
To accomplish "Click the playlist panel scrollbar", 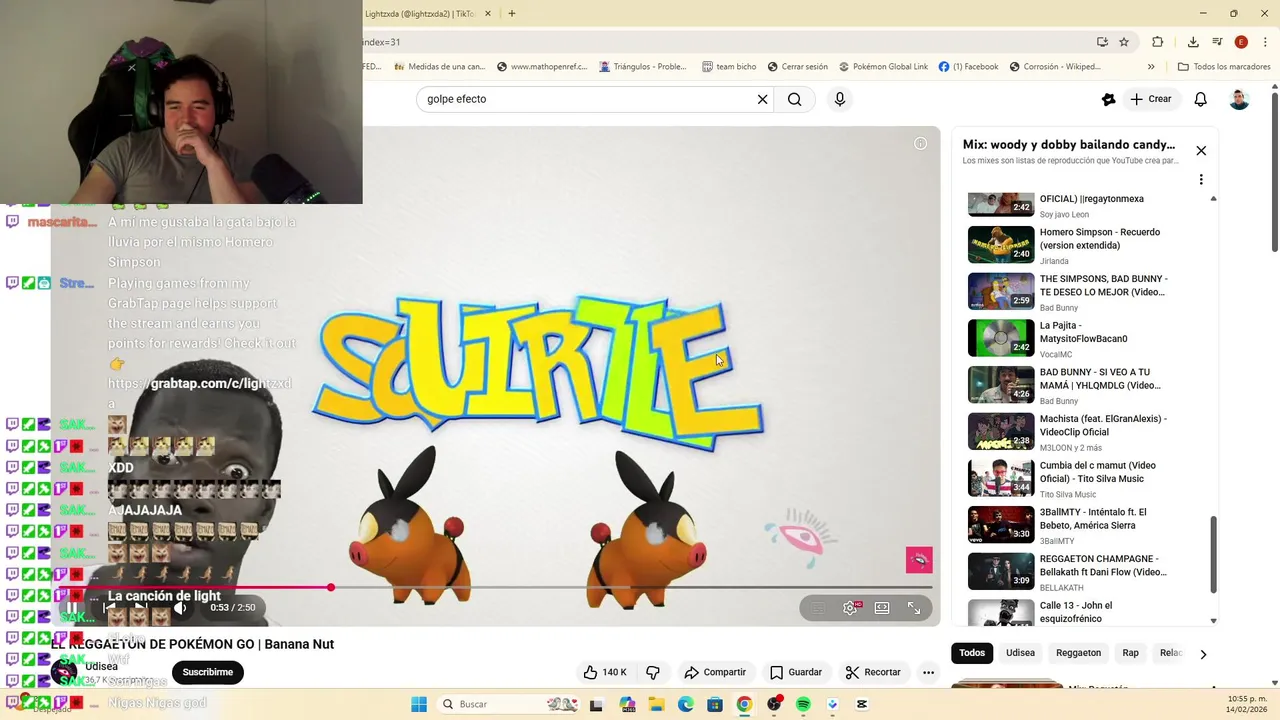I will 1214,555.
